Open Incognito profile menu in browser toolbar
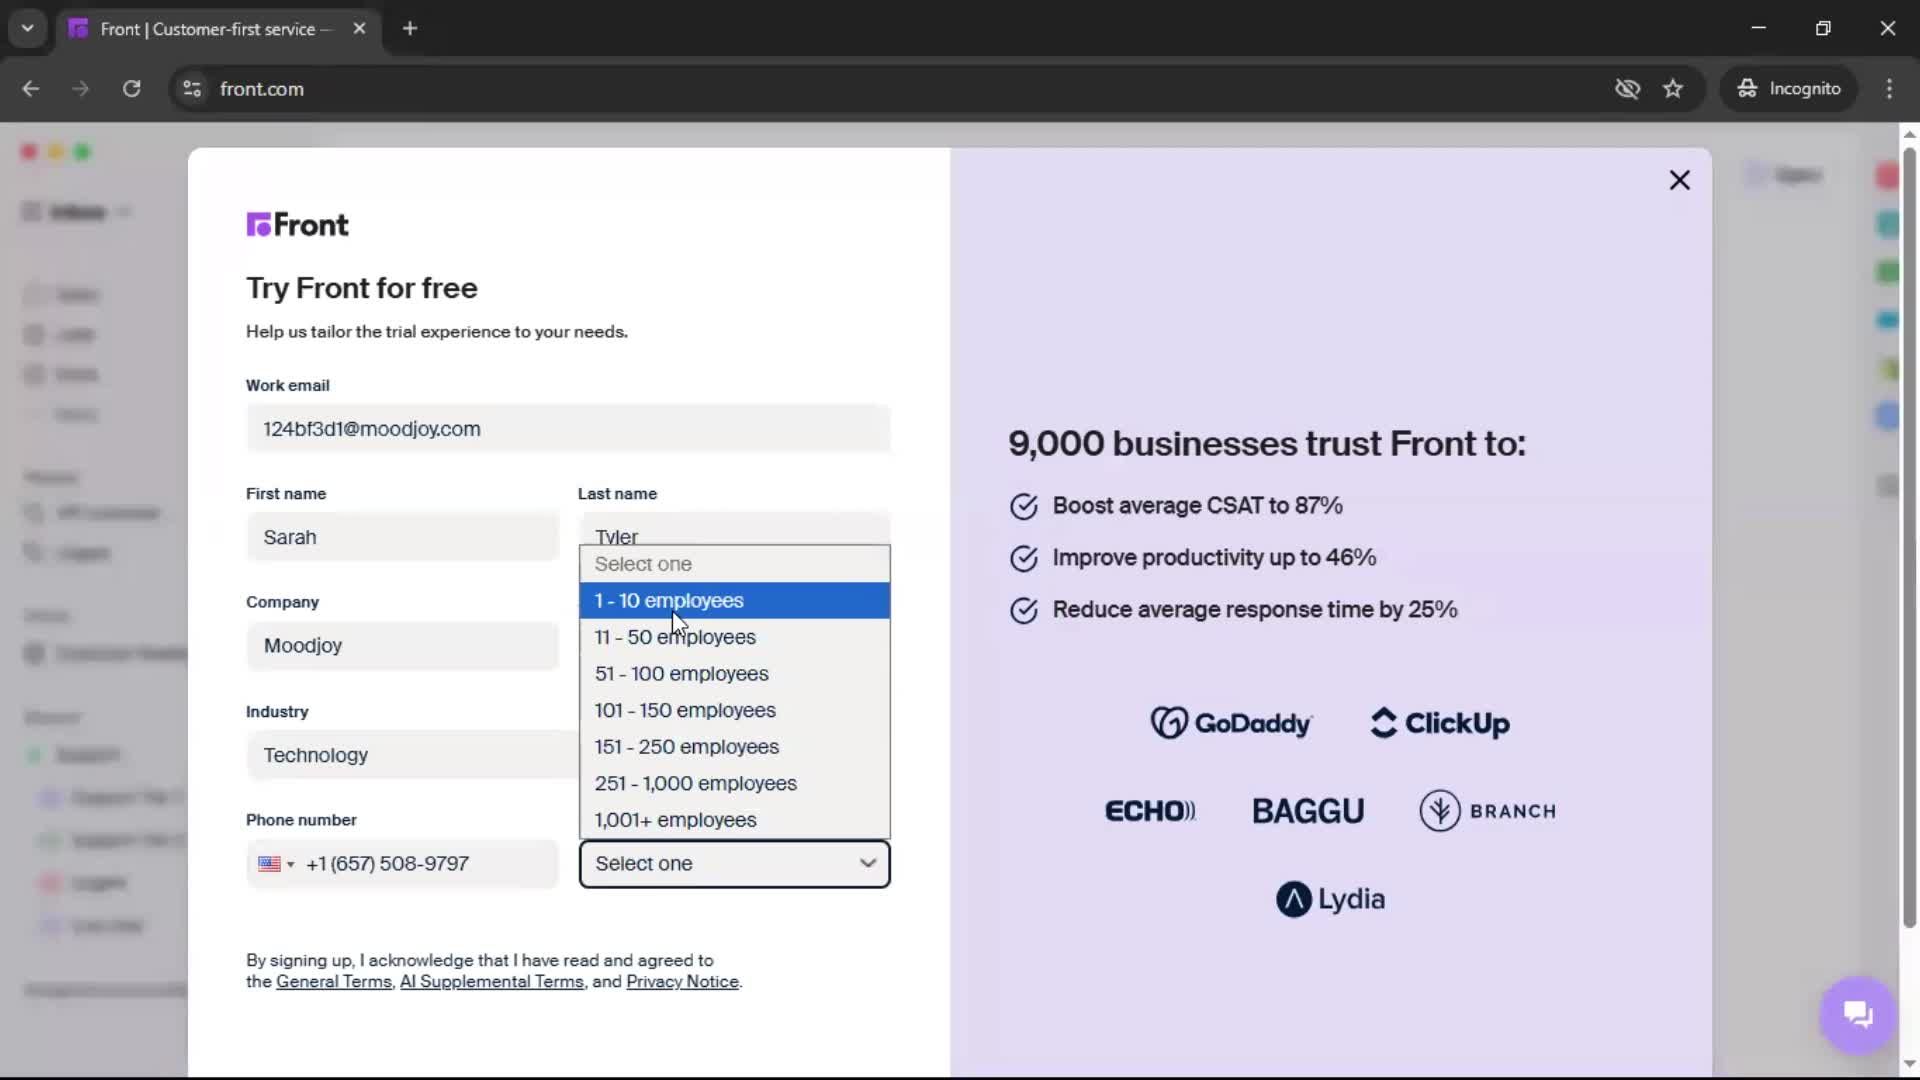The image size is (1920, 1080). [x=1789, y=88]
